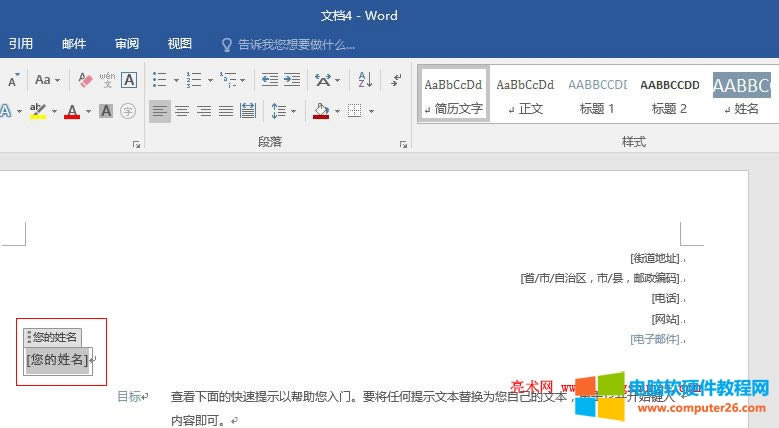Apply Character Border to text

click(129, 79)
